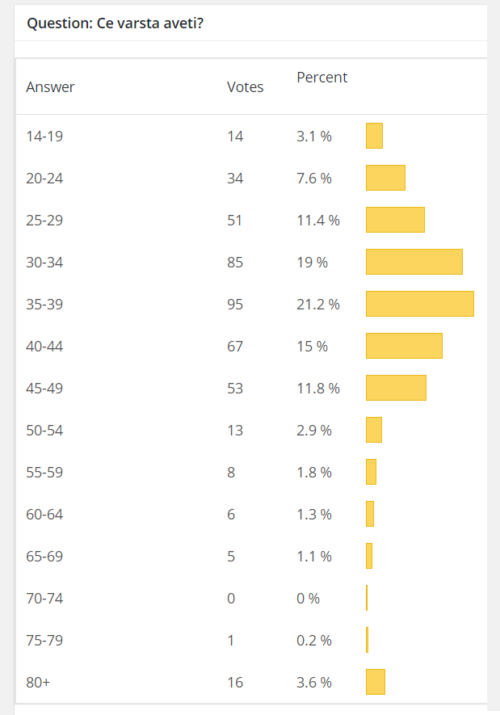Viewport: 500px width, 715px height.
Task: Select the 25-29 answer label
Action: [44, 220]
